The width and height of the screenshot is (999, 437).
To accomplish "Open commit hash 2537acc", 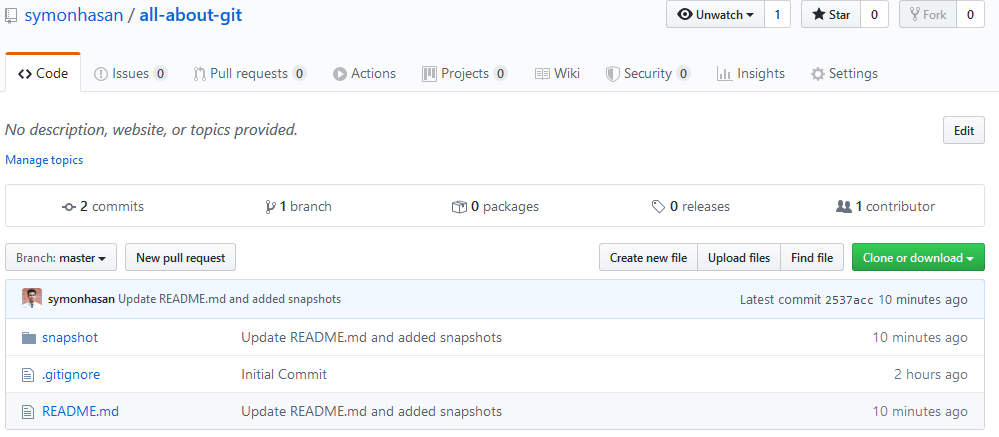I will coord(849,299).
